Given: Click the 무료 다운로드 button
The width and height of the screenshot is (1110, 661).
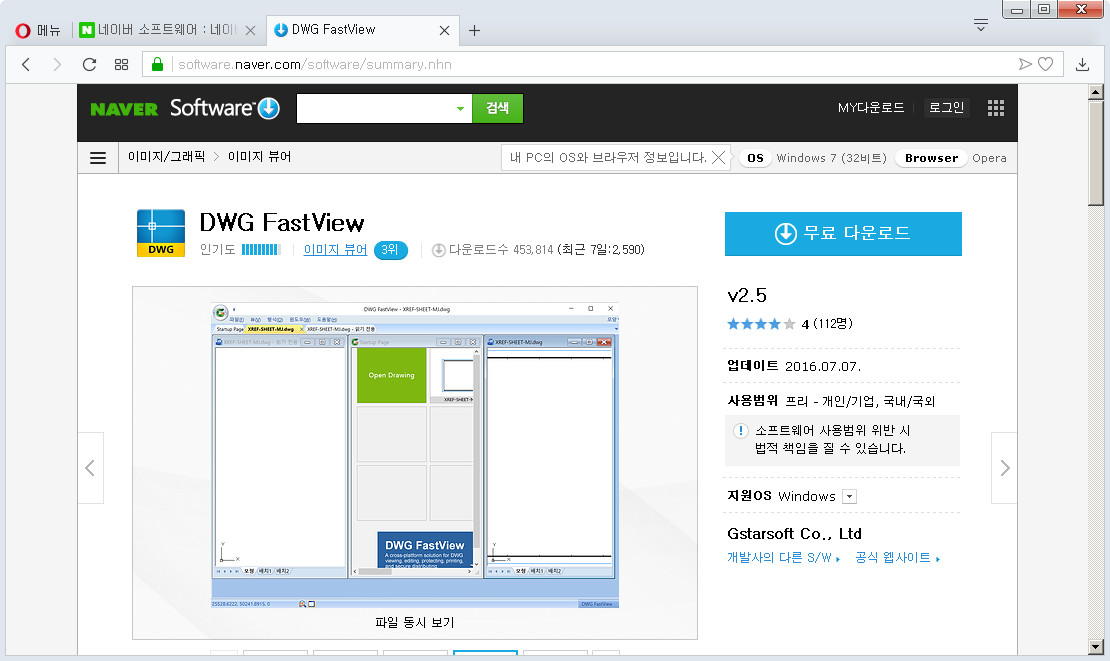Looking at the screenshot, I should (x=843, y=234).
